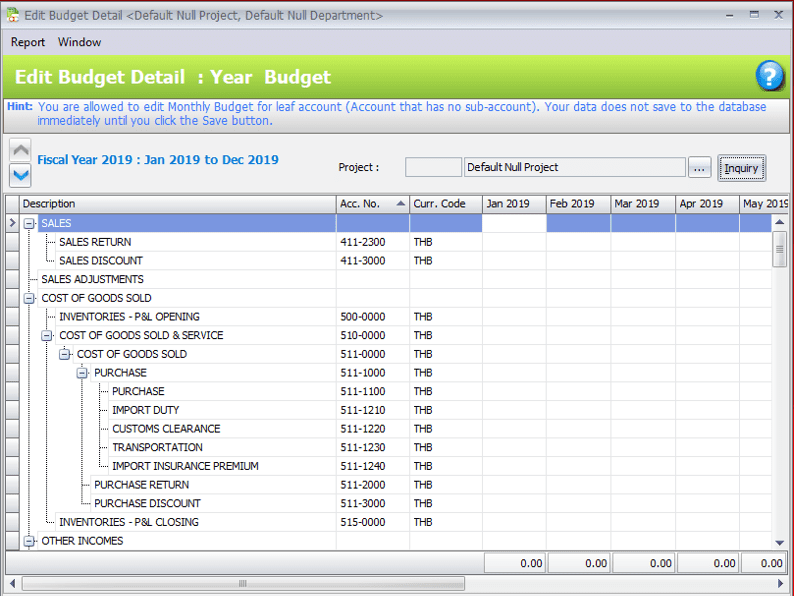The width and height of the screenshot is (794, 596).
Task: Open the Window menu
Action: [79, 42]
